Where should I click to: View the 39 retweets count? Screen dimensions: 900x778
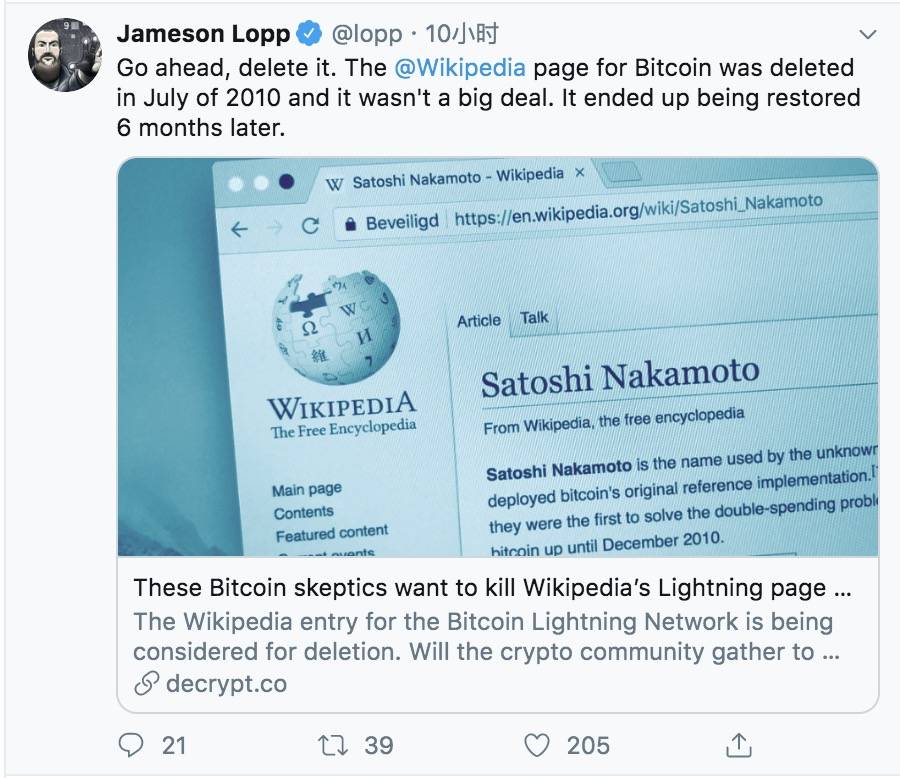tap(379, 745)
